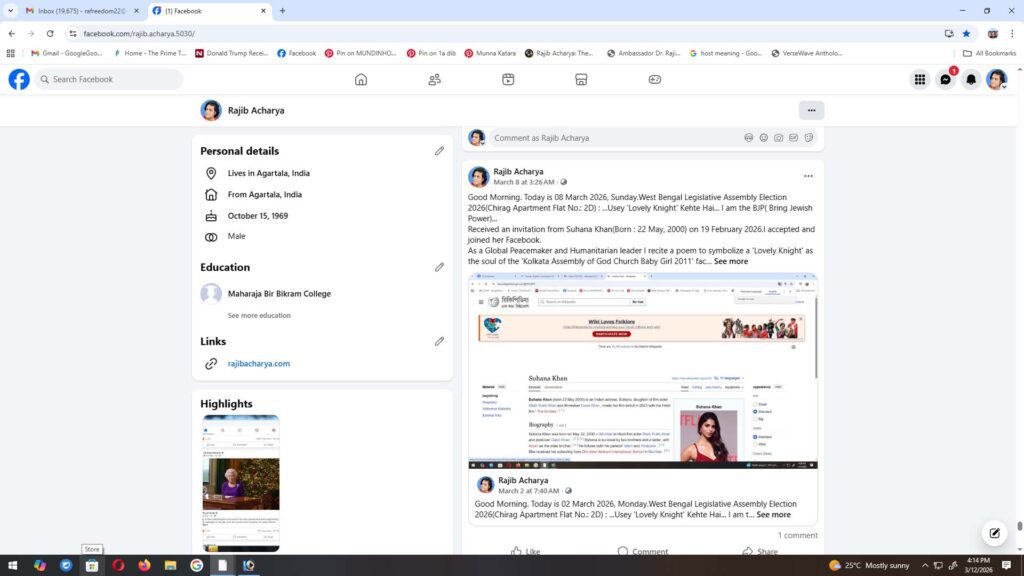Expand the account profile menu
Viewport: 1024px width, 576px height.
click(996, 80)
